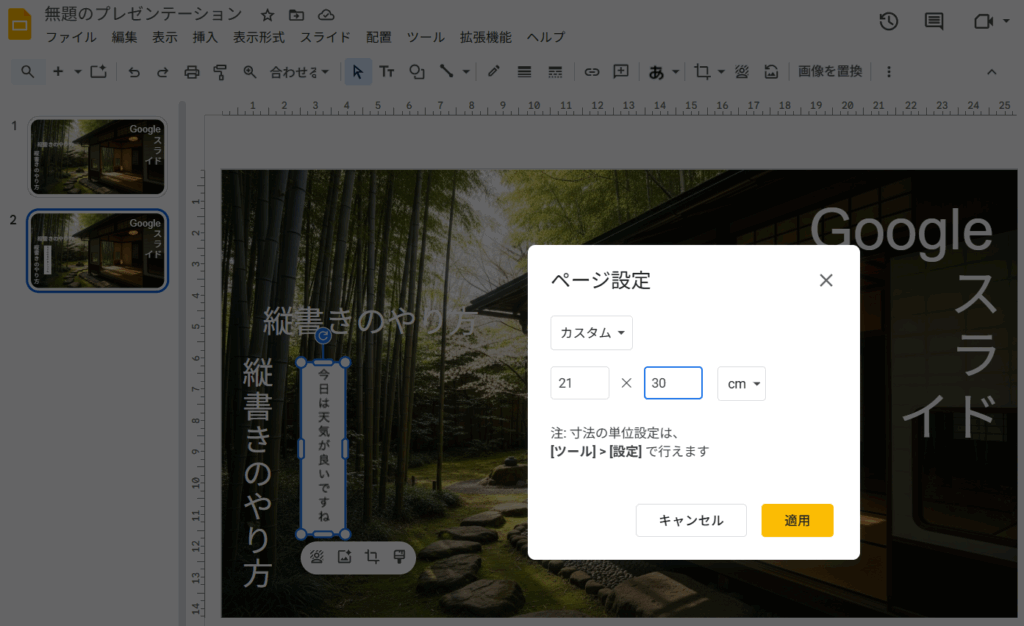Click the print icon in toolbar

coord(192,72)
